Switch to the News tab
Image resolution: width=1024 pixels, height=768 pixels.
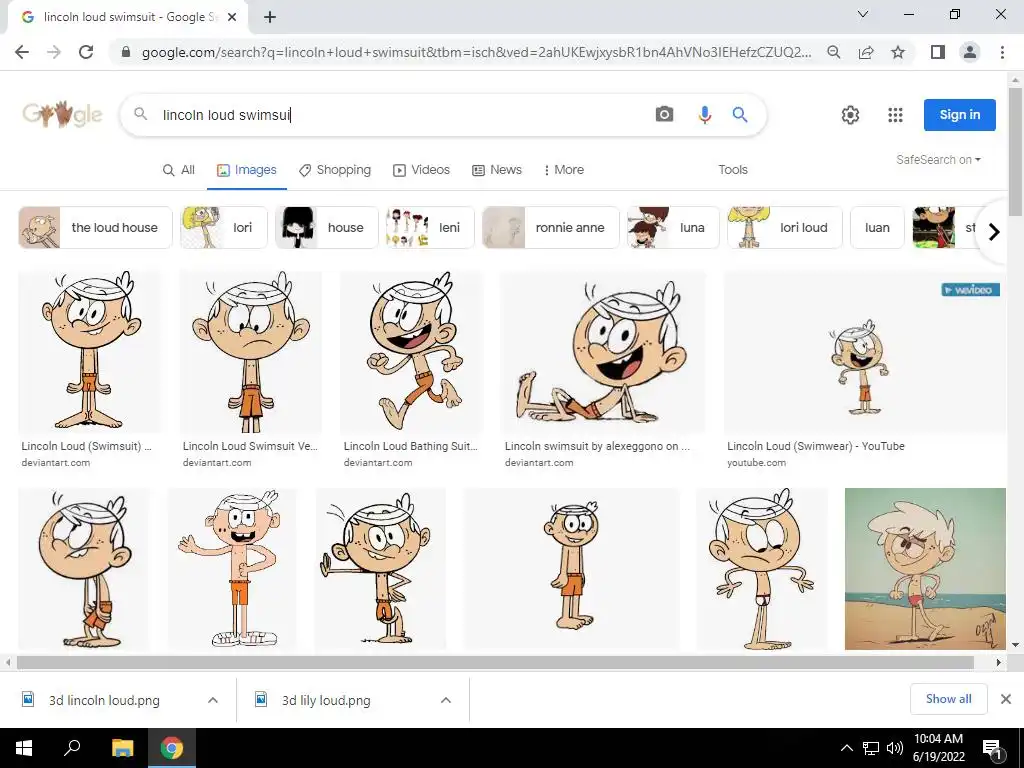click(497, 170)
